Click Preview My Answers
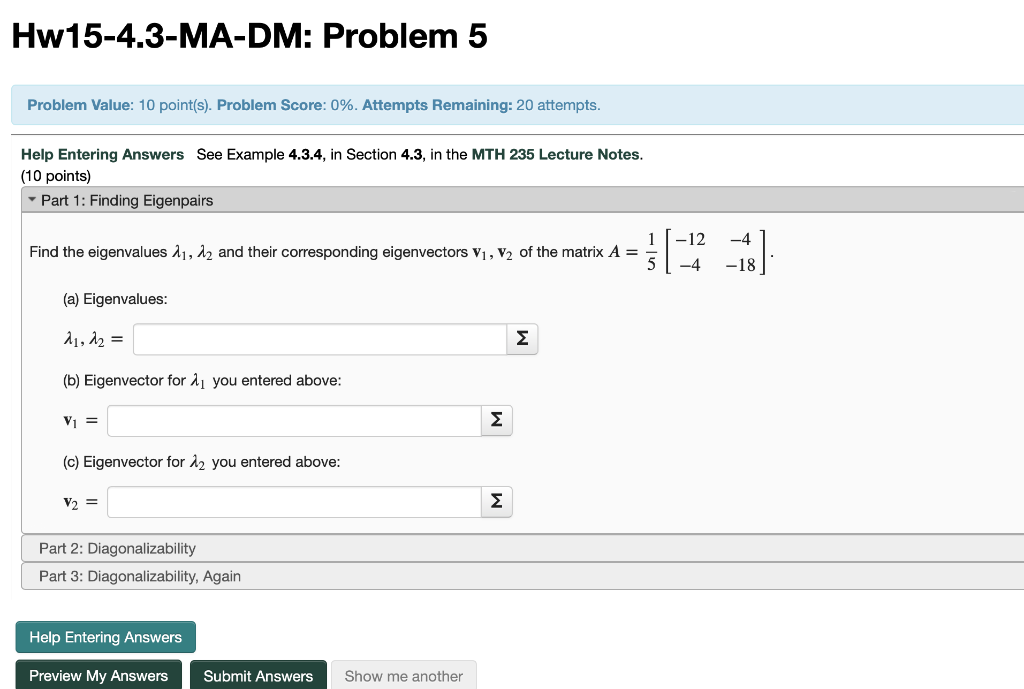Screen dimensions: 1024x689 coord(98,675)
